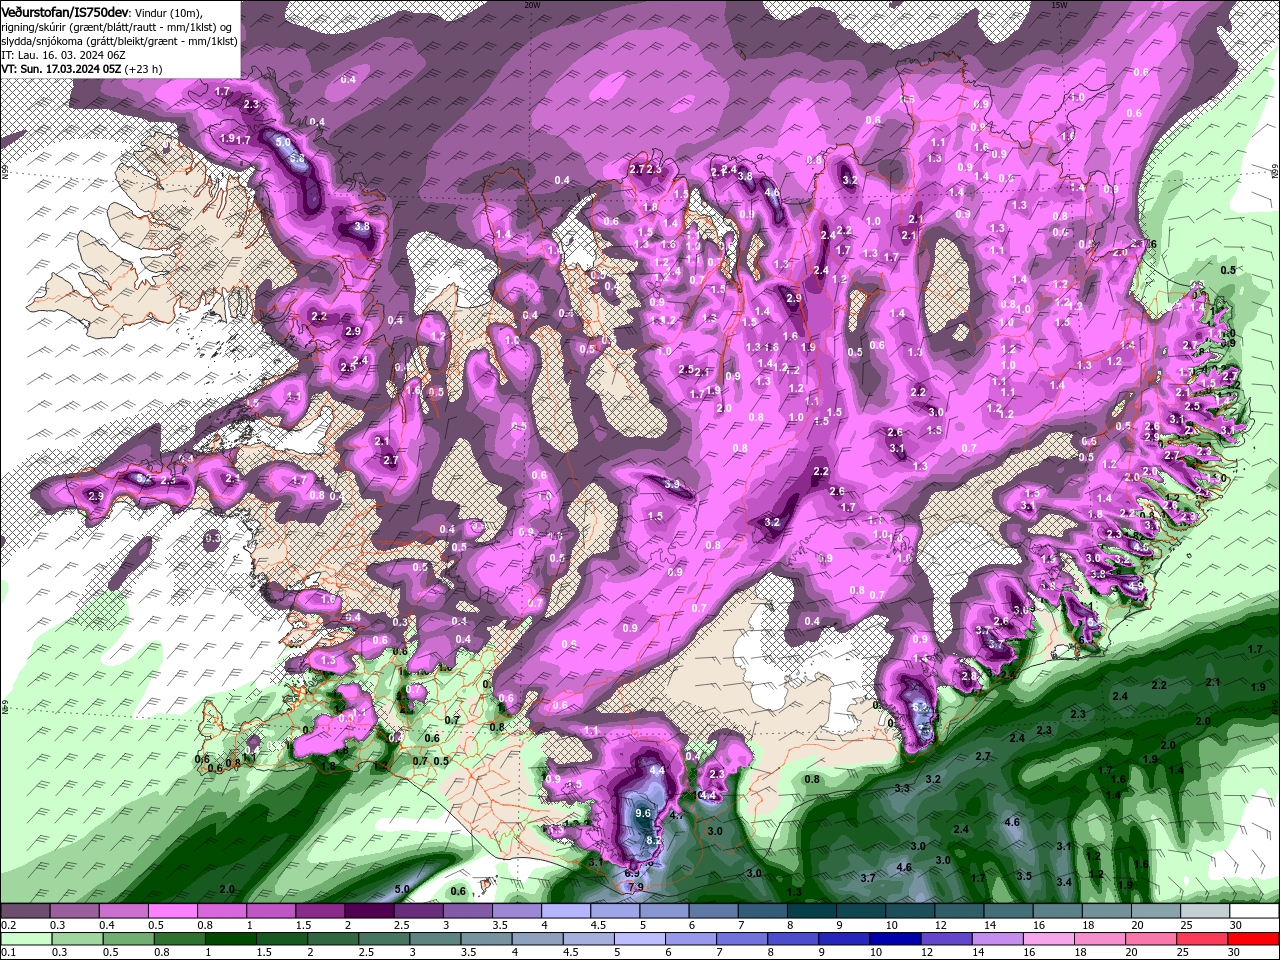The height and width of the screenshot is (960, 1280).
Task: Select the rain legend swatch starting at 2
Action: point(333,938)
